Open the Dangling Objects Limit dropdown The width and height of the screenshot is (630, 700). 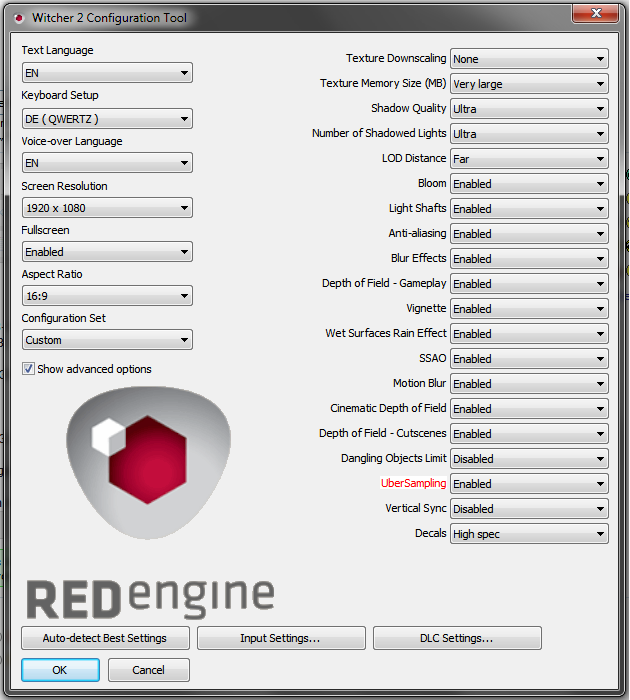click(529, 459)
